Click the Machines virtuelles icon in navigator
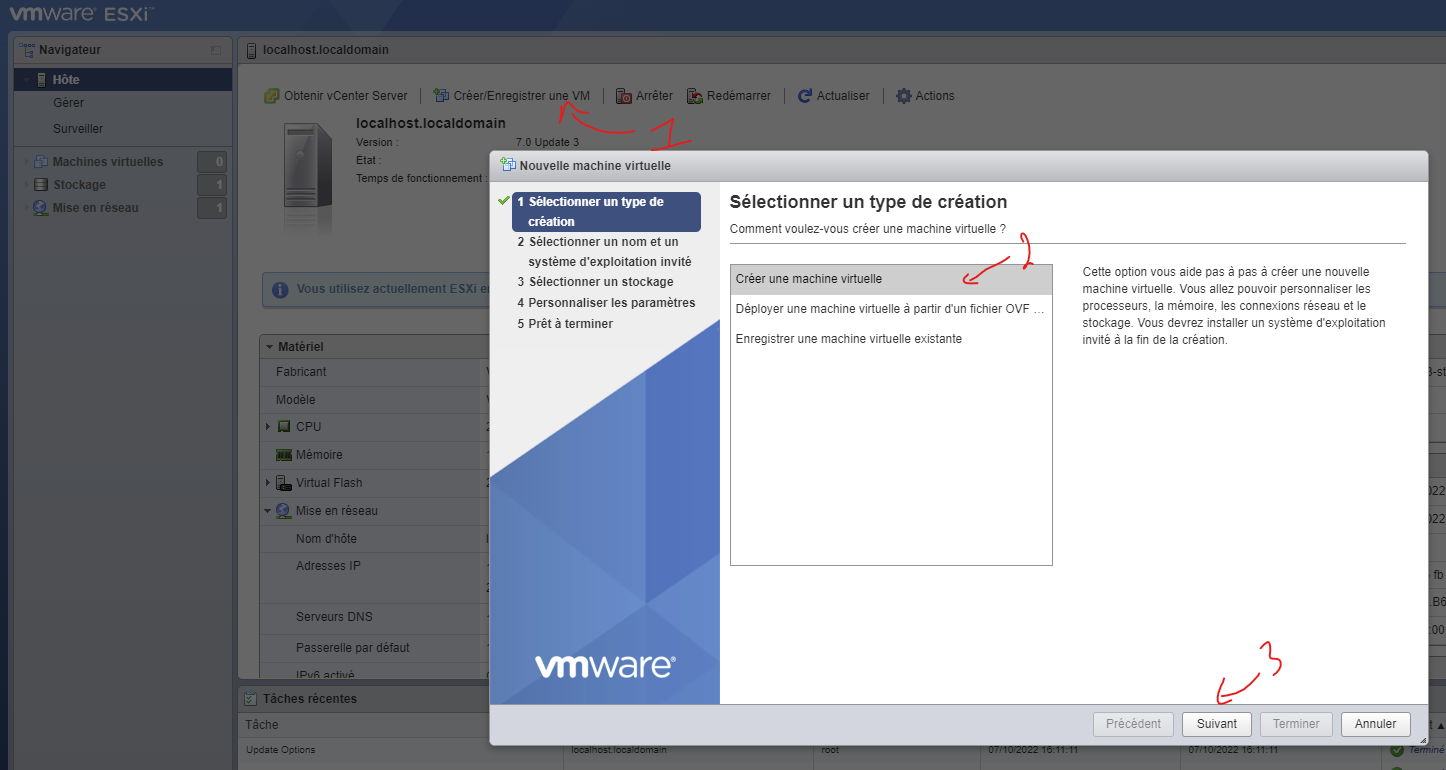The height and width of the screenshot is (770, 1446). [41, 162]
